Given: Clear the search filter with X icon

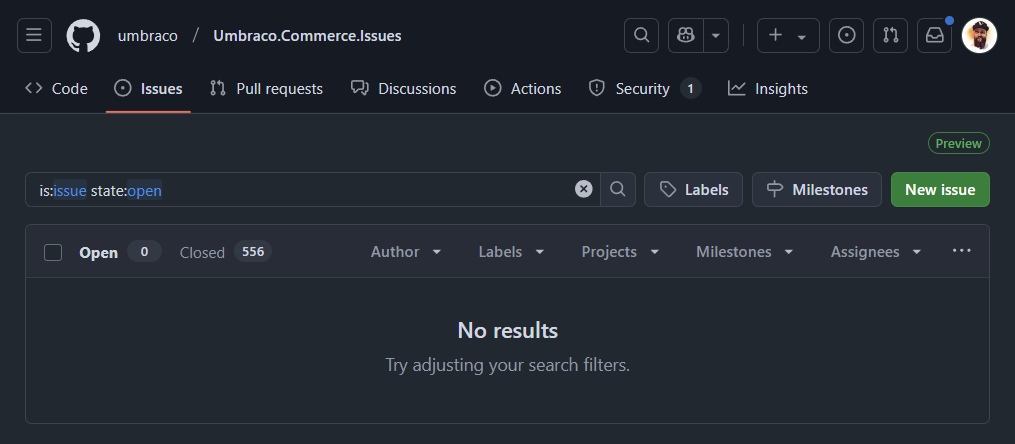Looking at the screenshot, I should point(584,189).
